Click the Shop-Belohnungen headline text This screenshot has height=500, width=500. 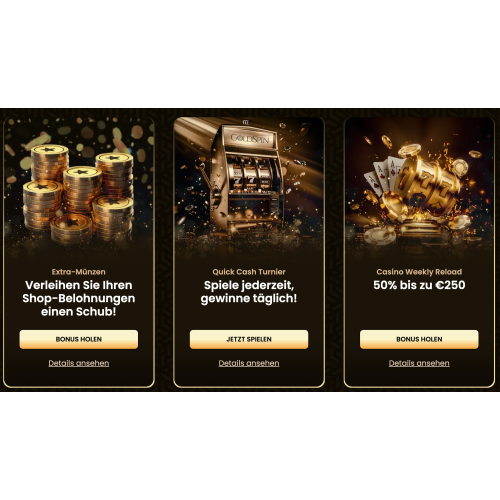click(79, 298)
